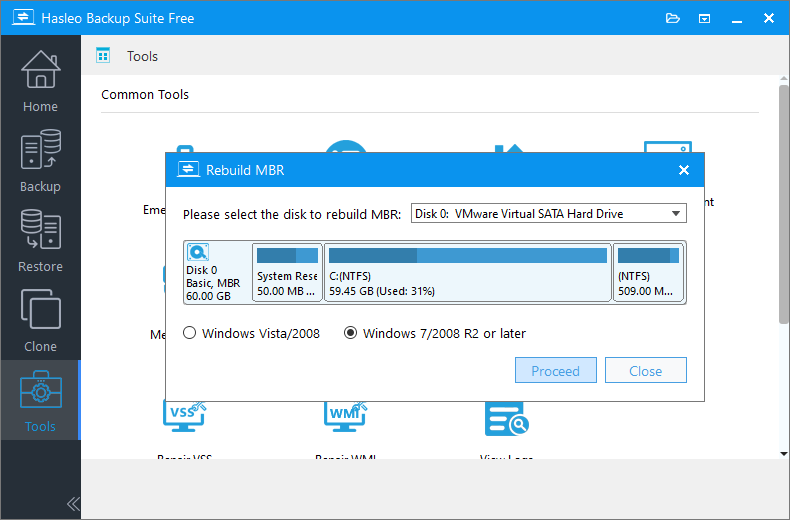This screenshot has width=790, height=520.
Task: Open the Repair WMI tool
Action: (346, 428)
